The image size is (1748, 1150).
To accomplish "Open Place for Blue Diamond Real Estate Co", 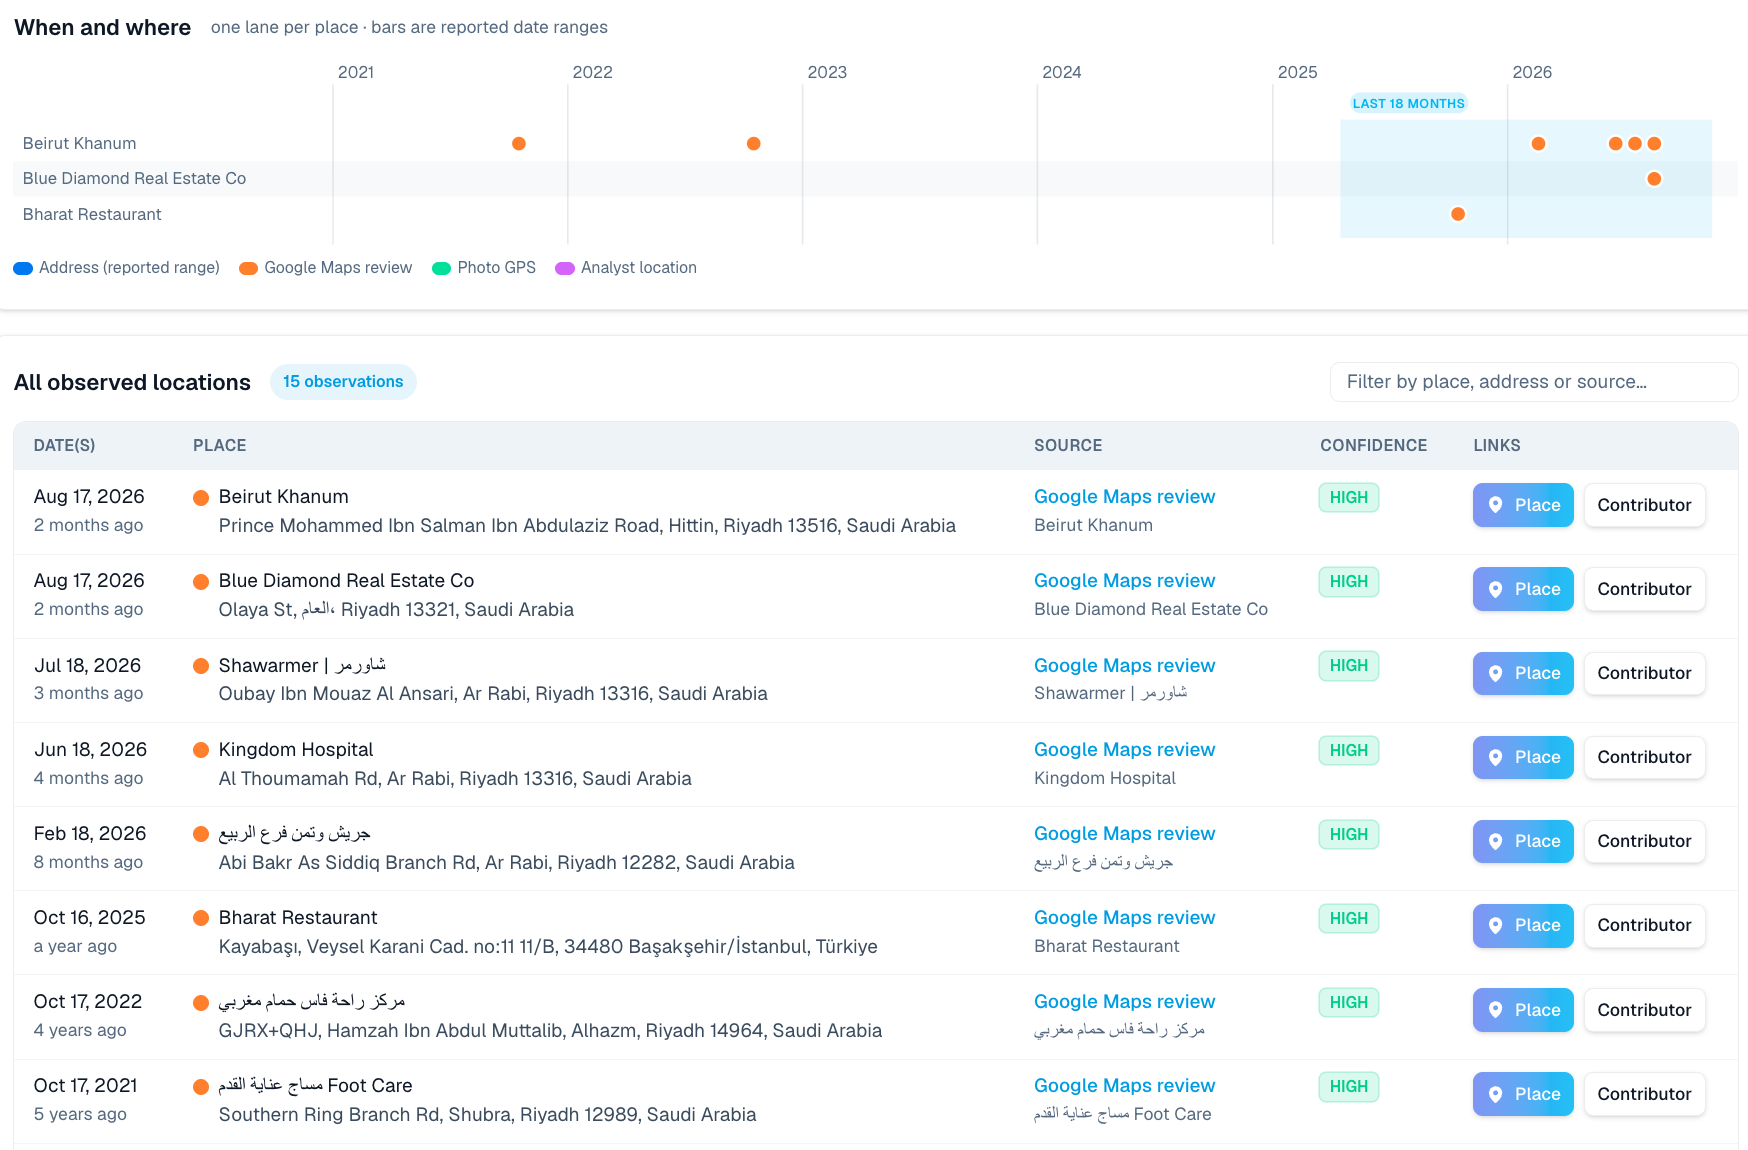I will 1523,589.
